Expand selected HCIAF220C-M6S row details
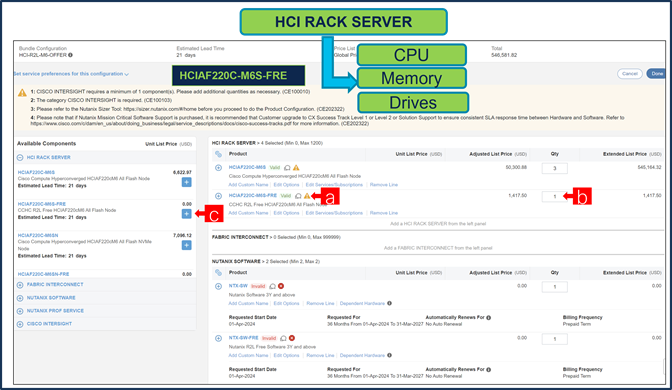The image size is (672, 390). (218, 168)
